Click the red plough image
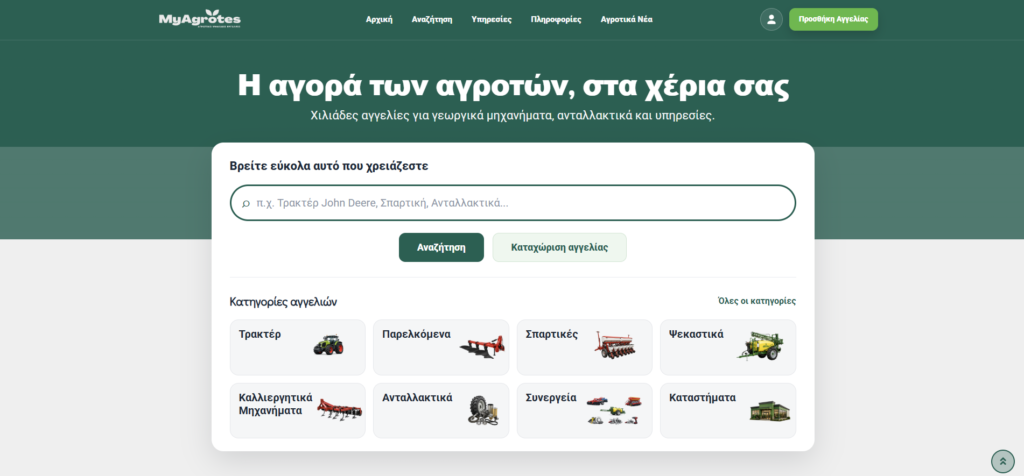1024x476 pixels. [x=482, y=347]
